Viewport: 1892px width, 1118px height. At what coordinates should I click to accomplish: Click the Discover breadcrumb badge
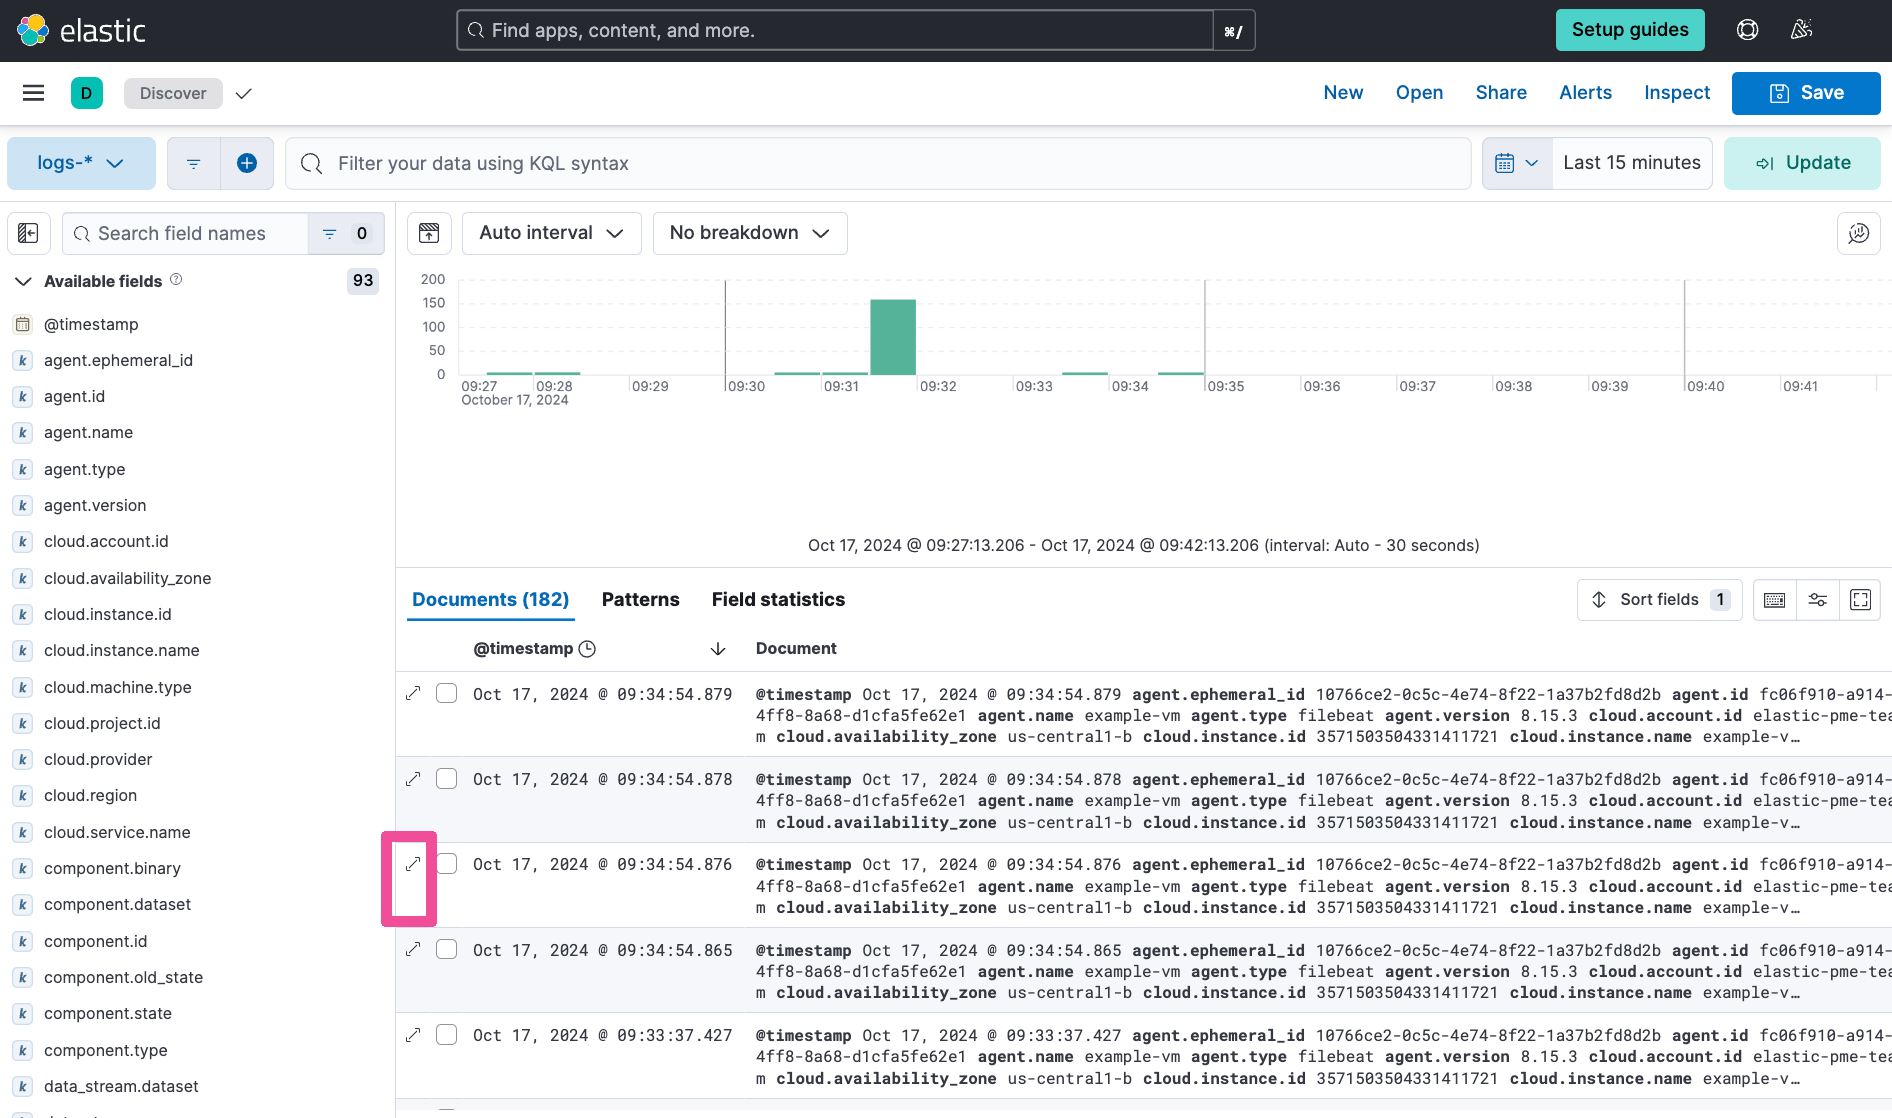173,93
